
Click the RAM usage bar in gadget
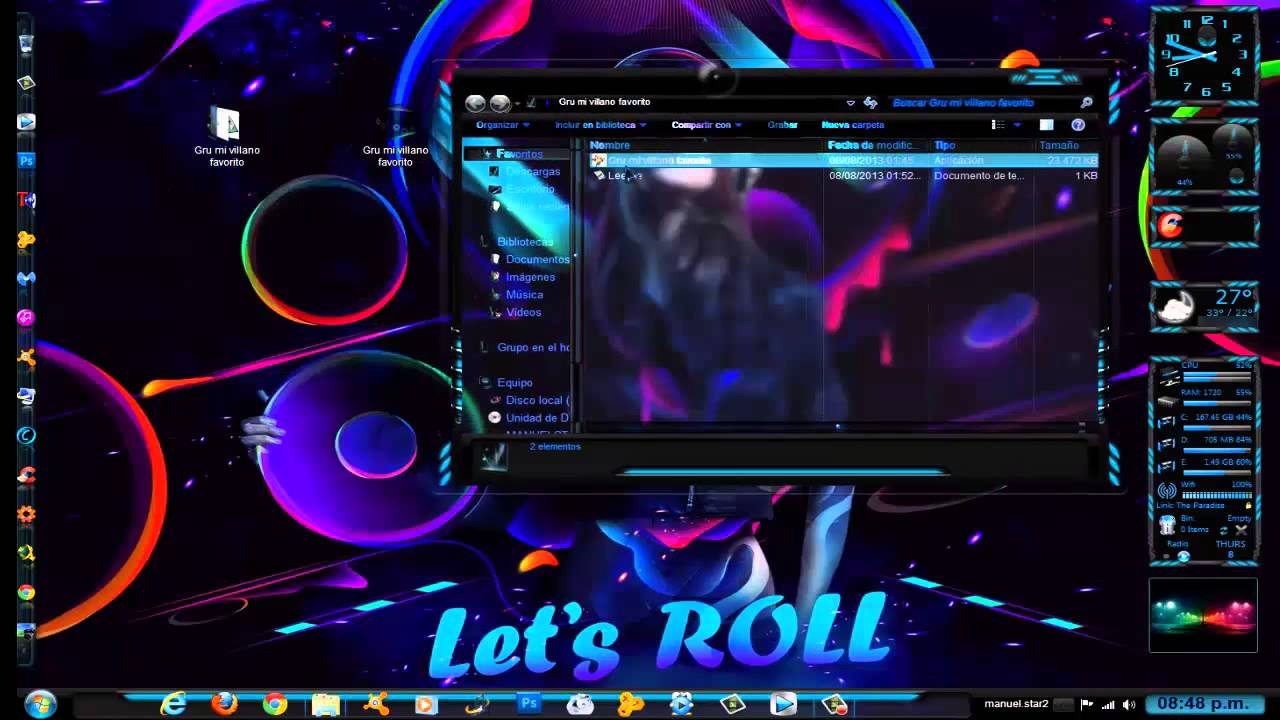[1217, 404]
